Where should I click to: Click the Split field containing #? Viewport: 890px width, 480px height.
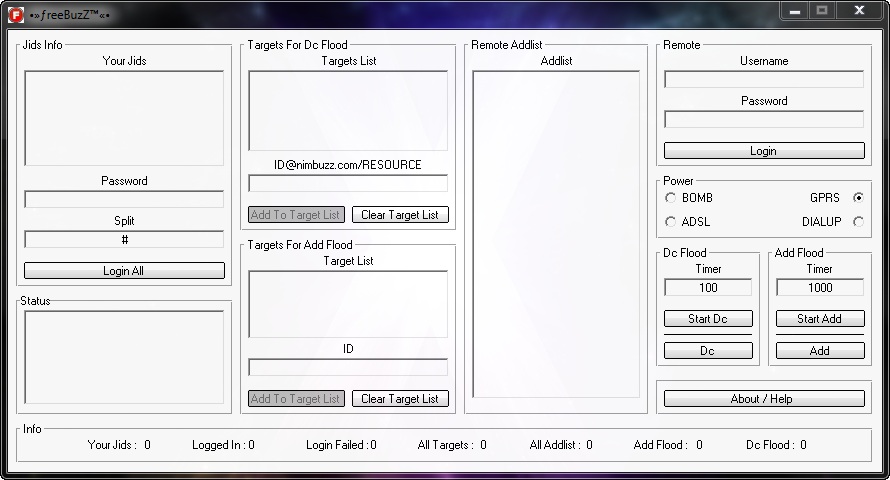click(124, 239)
